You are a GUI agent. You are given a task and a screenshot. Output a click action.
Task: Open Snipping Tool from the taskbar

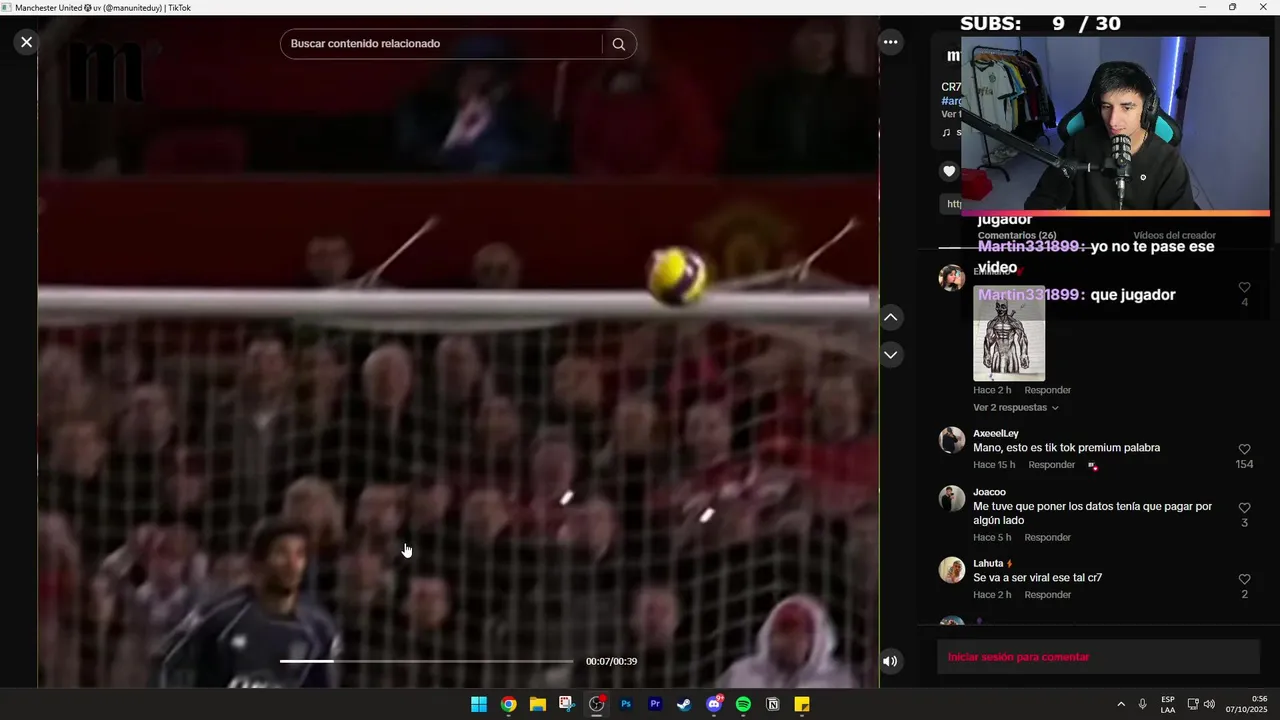[x=566, y=704]
